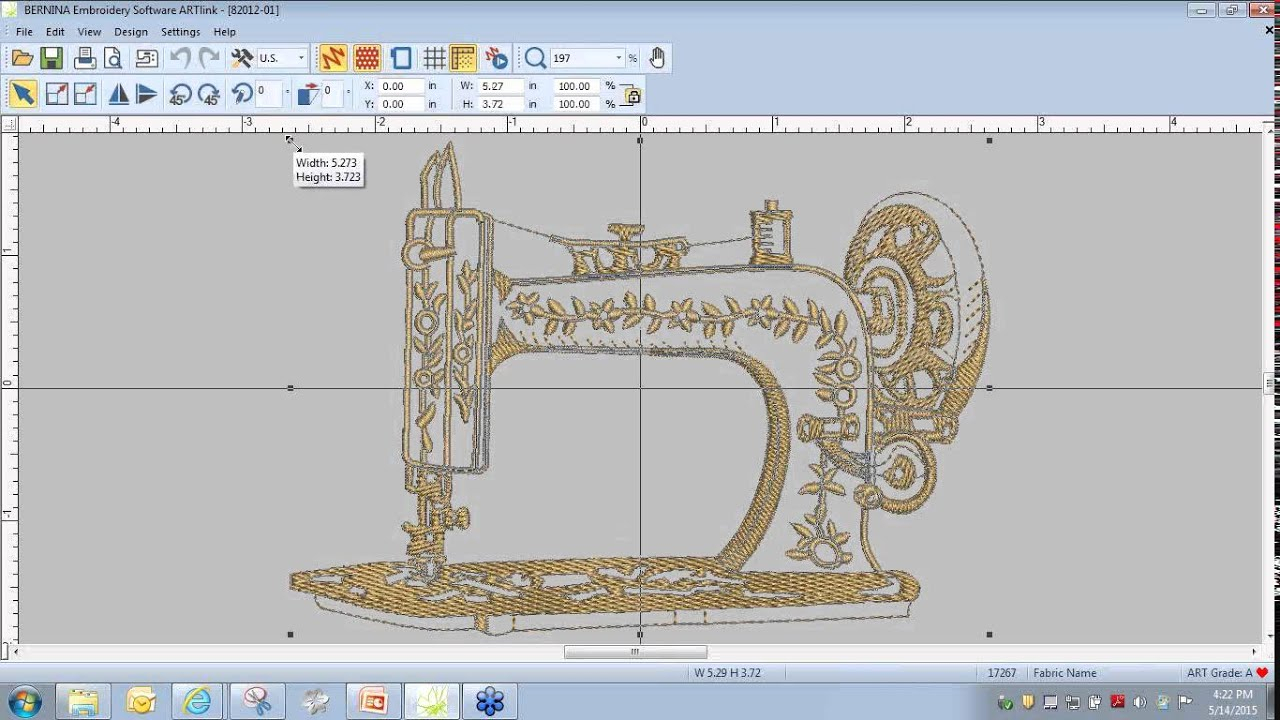Toggle the red Artistic View button
The height and width of the screenshot is (720, 1280).
click(x=367, y=58)
